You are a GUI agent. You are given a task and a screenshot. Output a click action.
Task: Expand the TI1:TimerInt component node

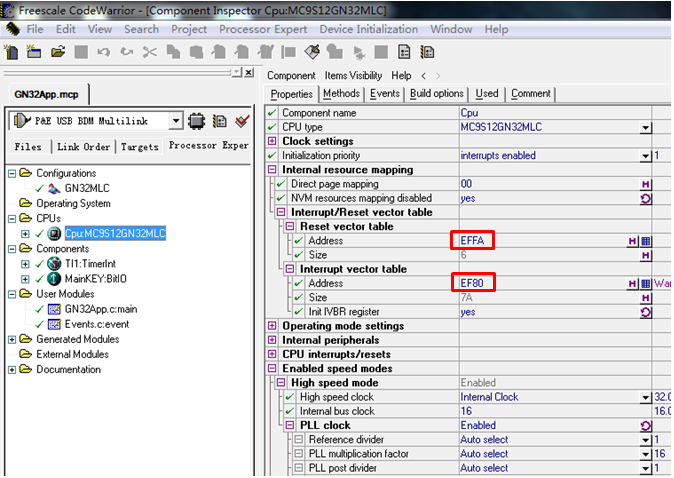click(x=25, y=264)
